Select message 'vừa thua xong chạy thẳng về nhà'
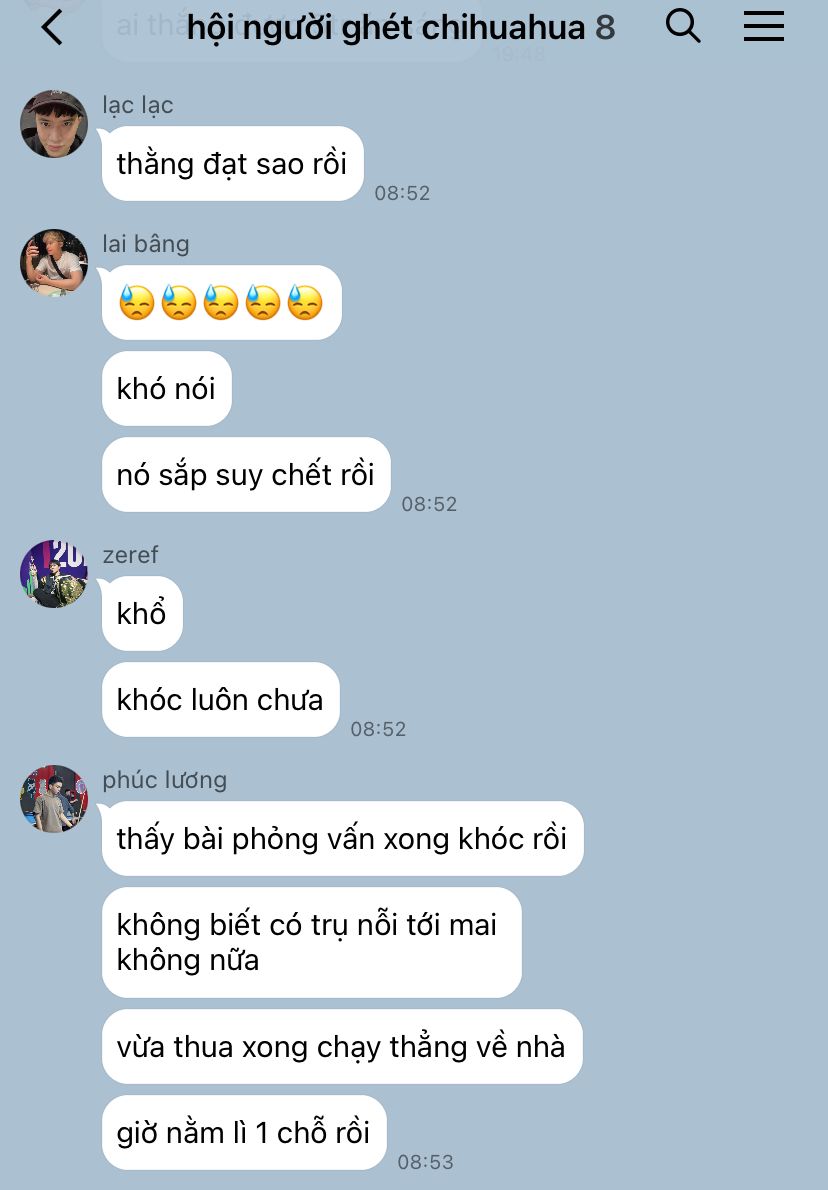 [342, 1046]
